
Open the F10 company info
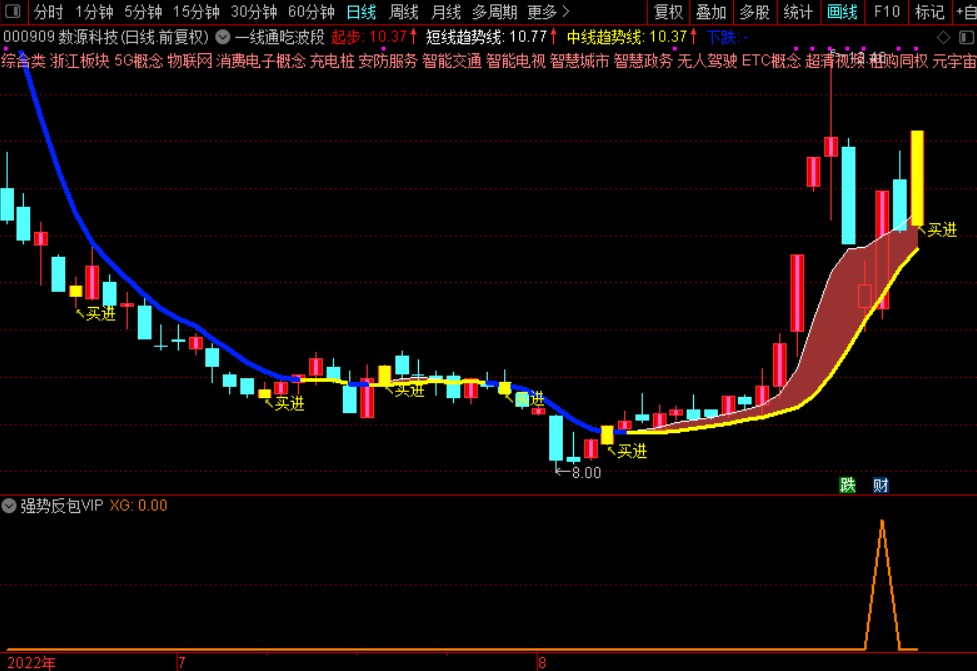point(886,12)
